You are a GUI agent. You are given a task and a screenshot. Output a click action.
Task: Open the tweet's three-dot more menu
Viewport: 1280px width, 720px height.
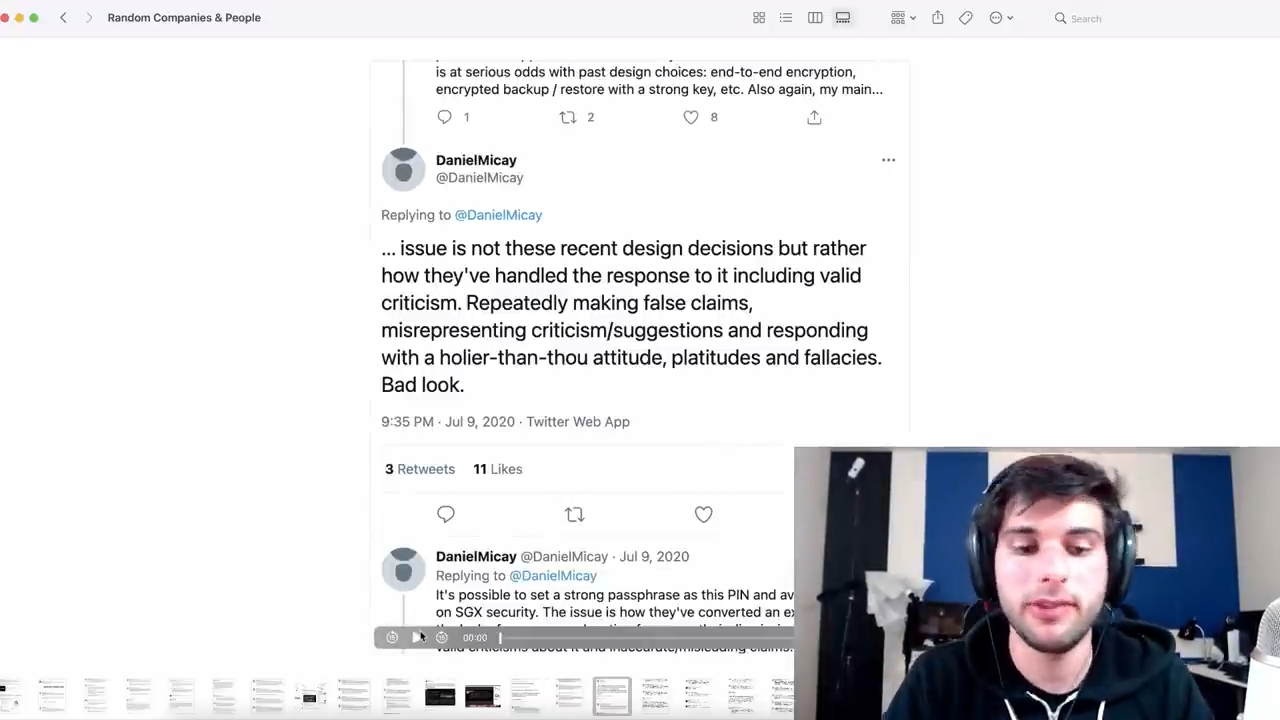click(888, 160)
